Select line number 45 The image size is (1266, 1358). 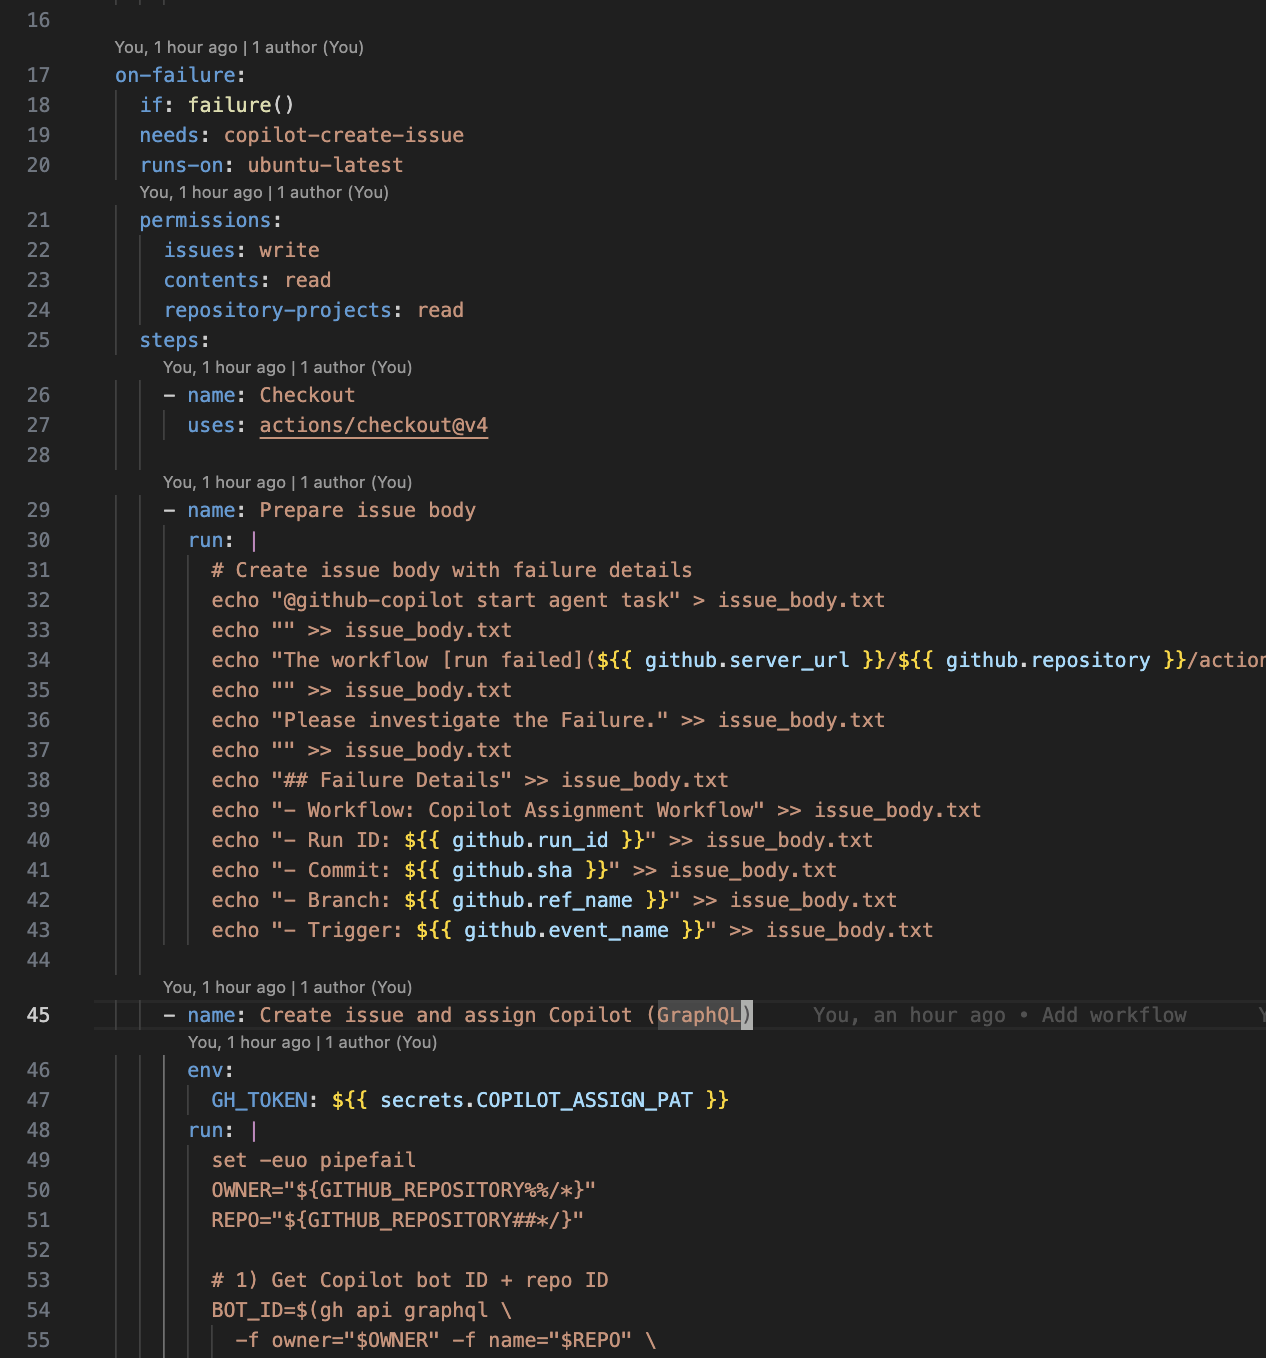coord(38,1014)
